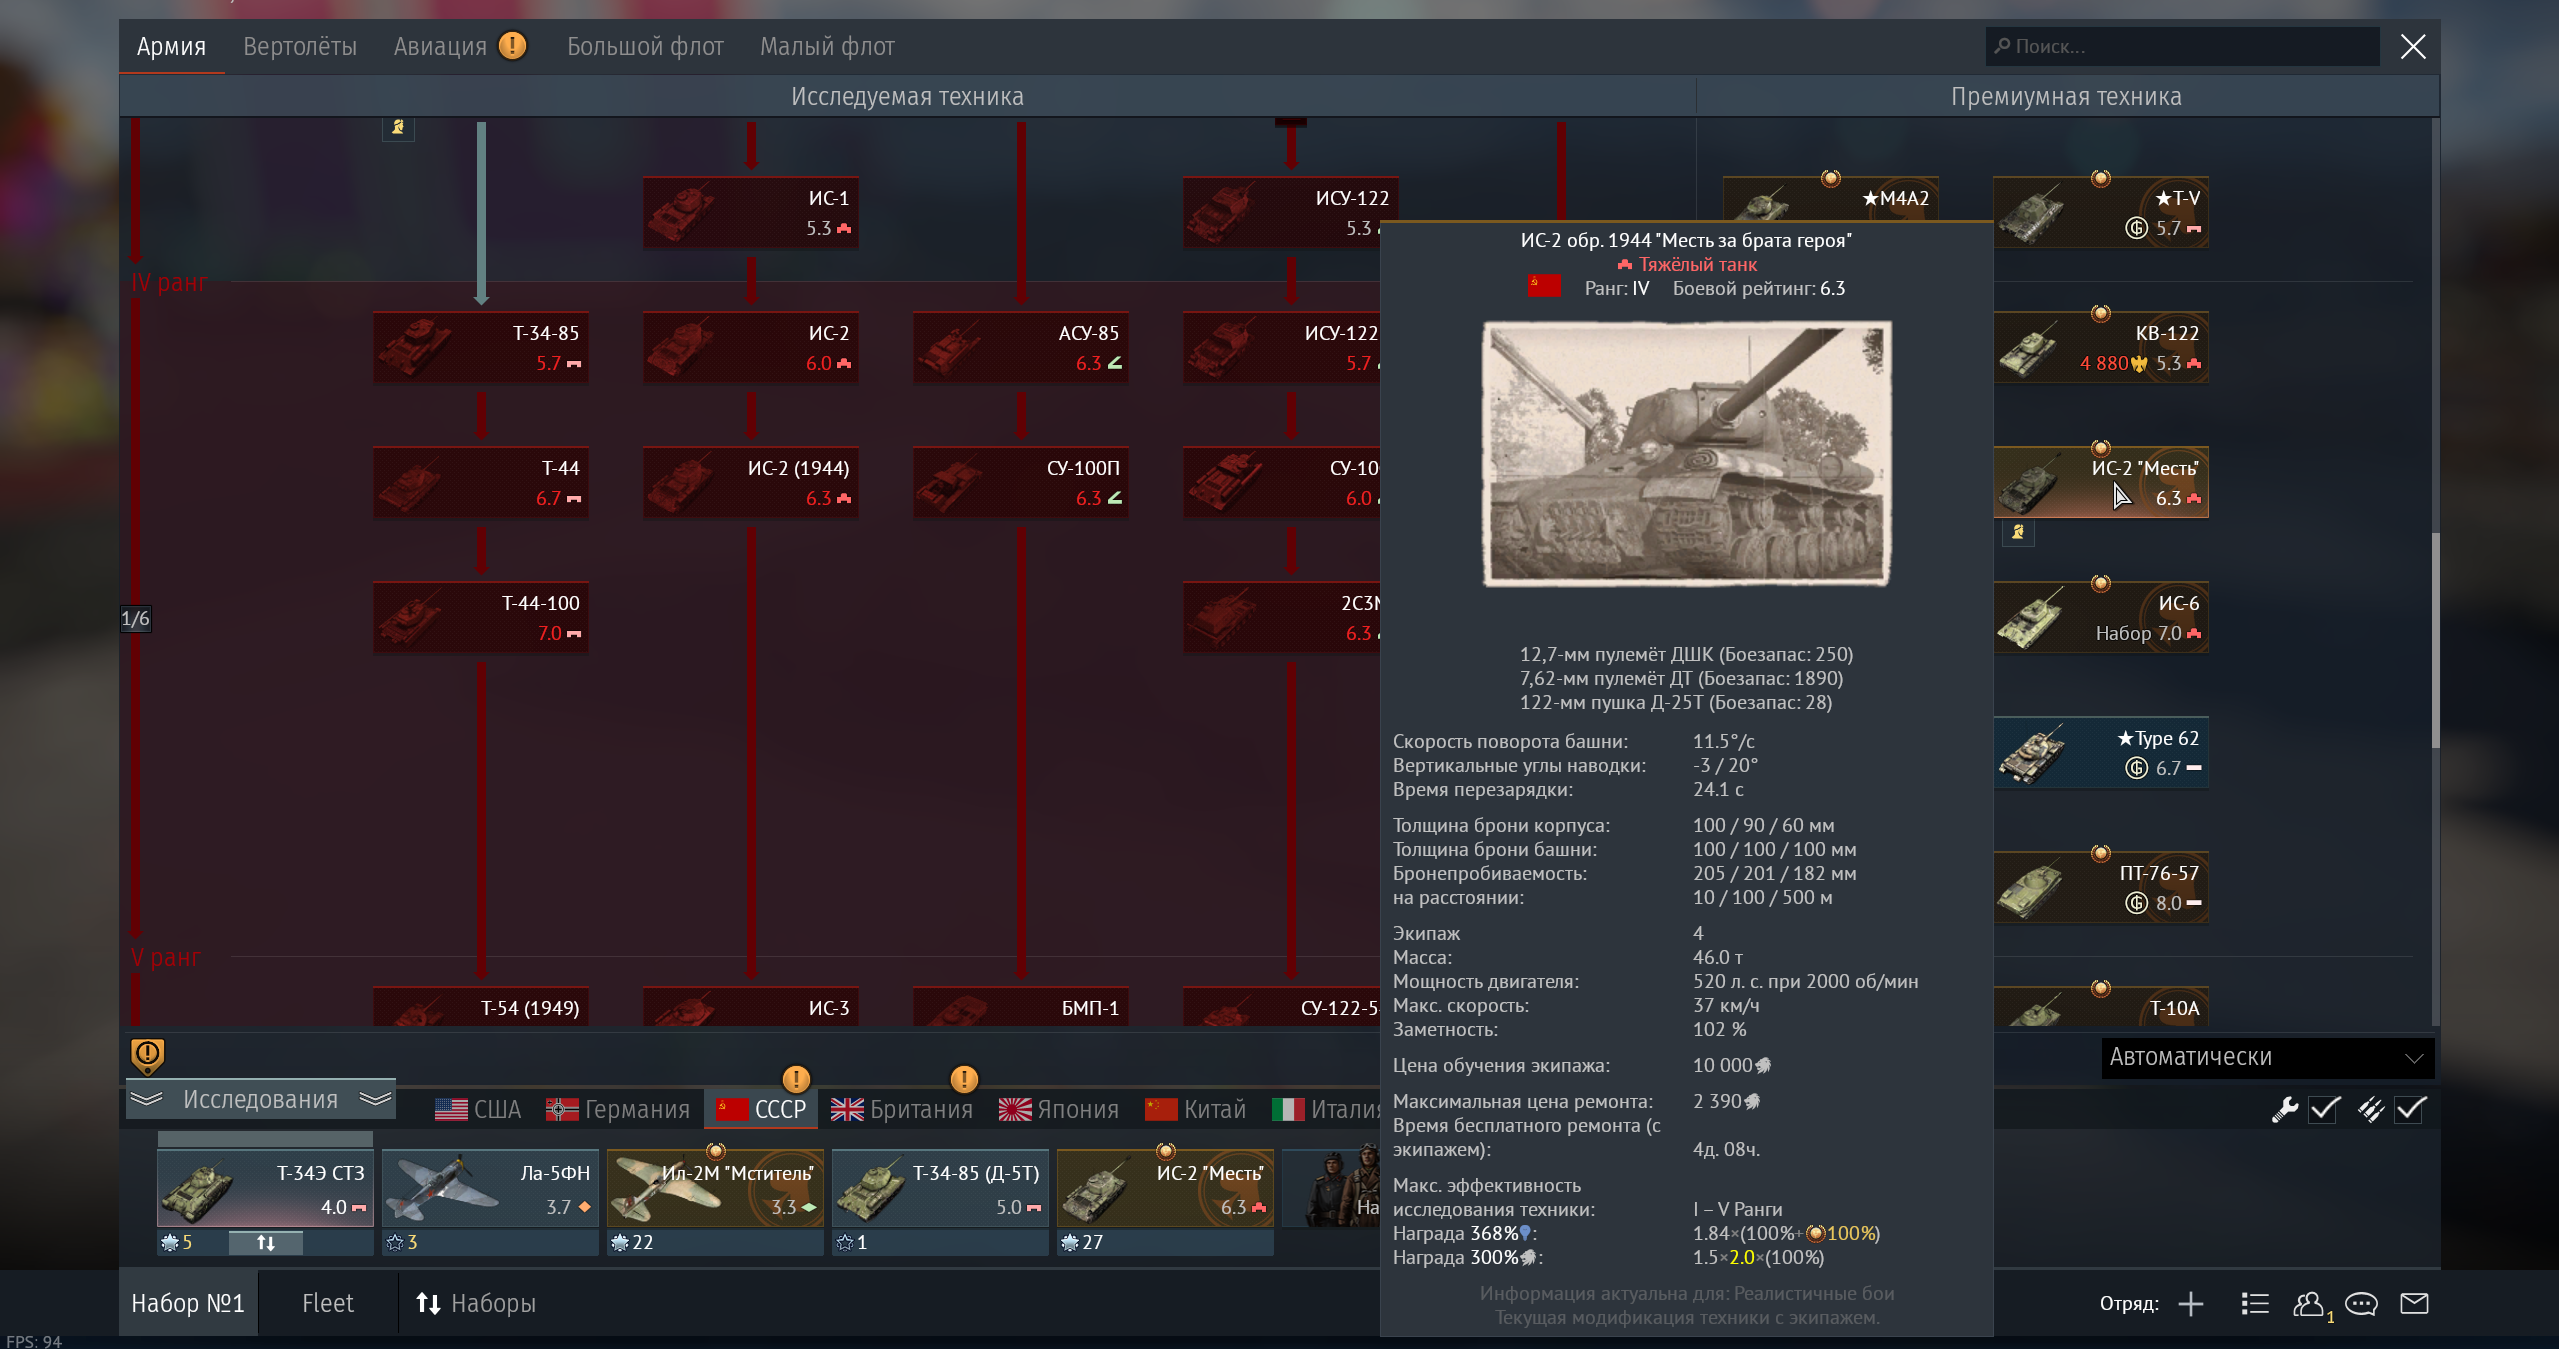Click the wrench repair icon
Screen dimensions: 2559x1349
2285,1109
